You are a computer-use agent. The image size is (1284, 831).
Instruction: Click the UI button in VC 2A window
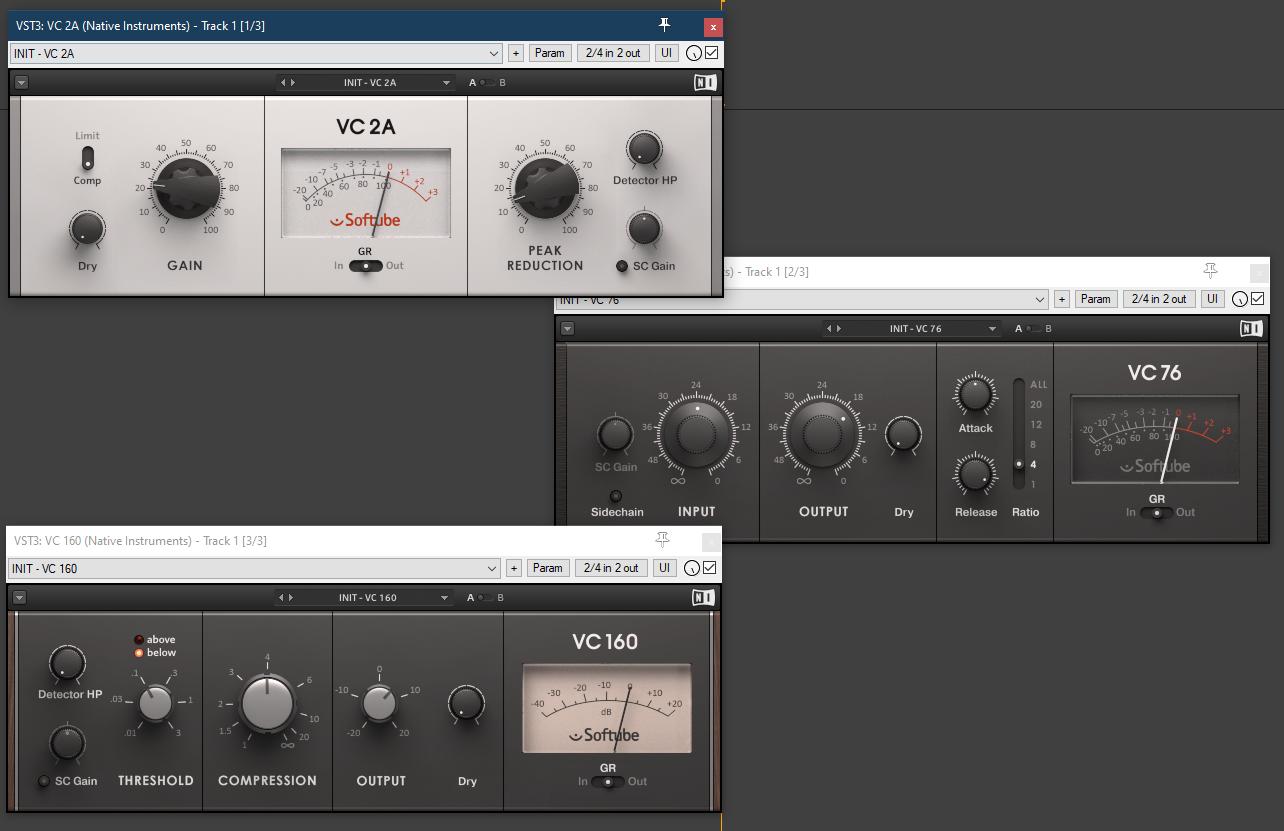[x=666, y=53]
